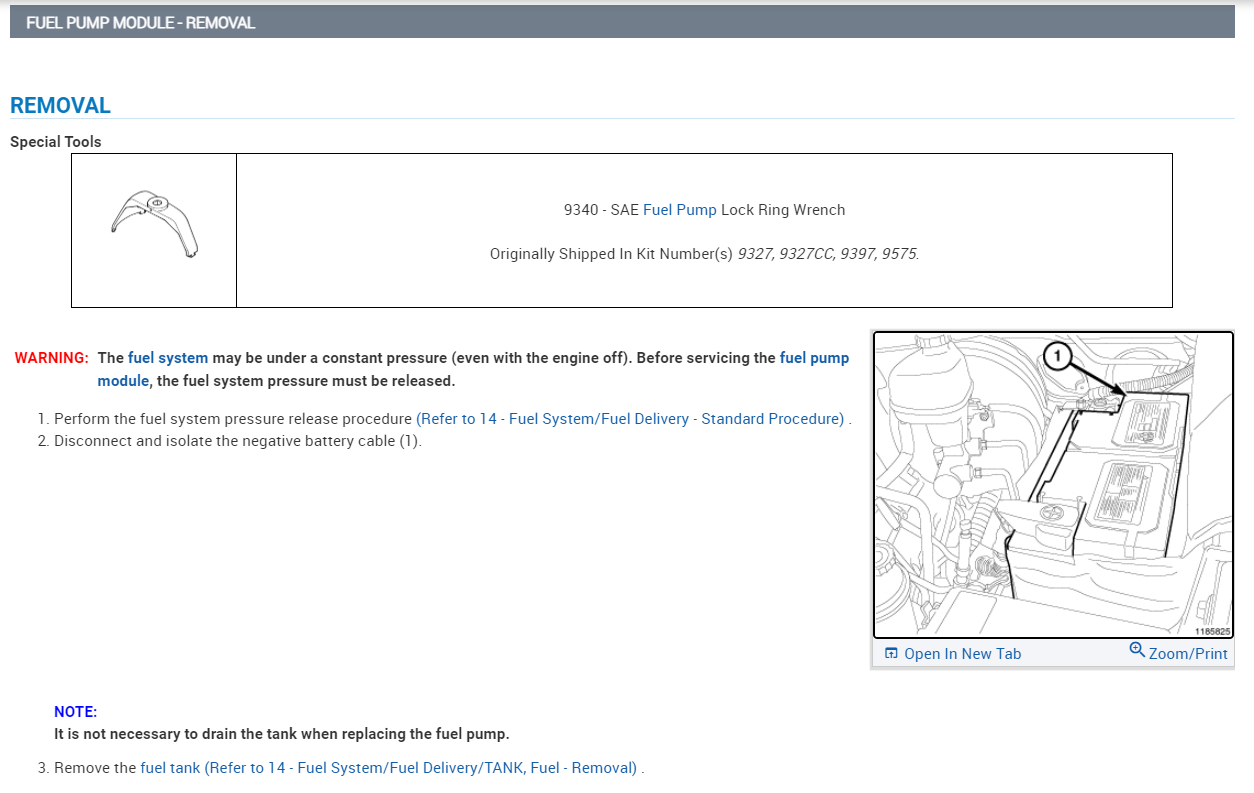Open the fuel system link in warning

(x=168, y=358)
